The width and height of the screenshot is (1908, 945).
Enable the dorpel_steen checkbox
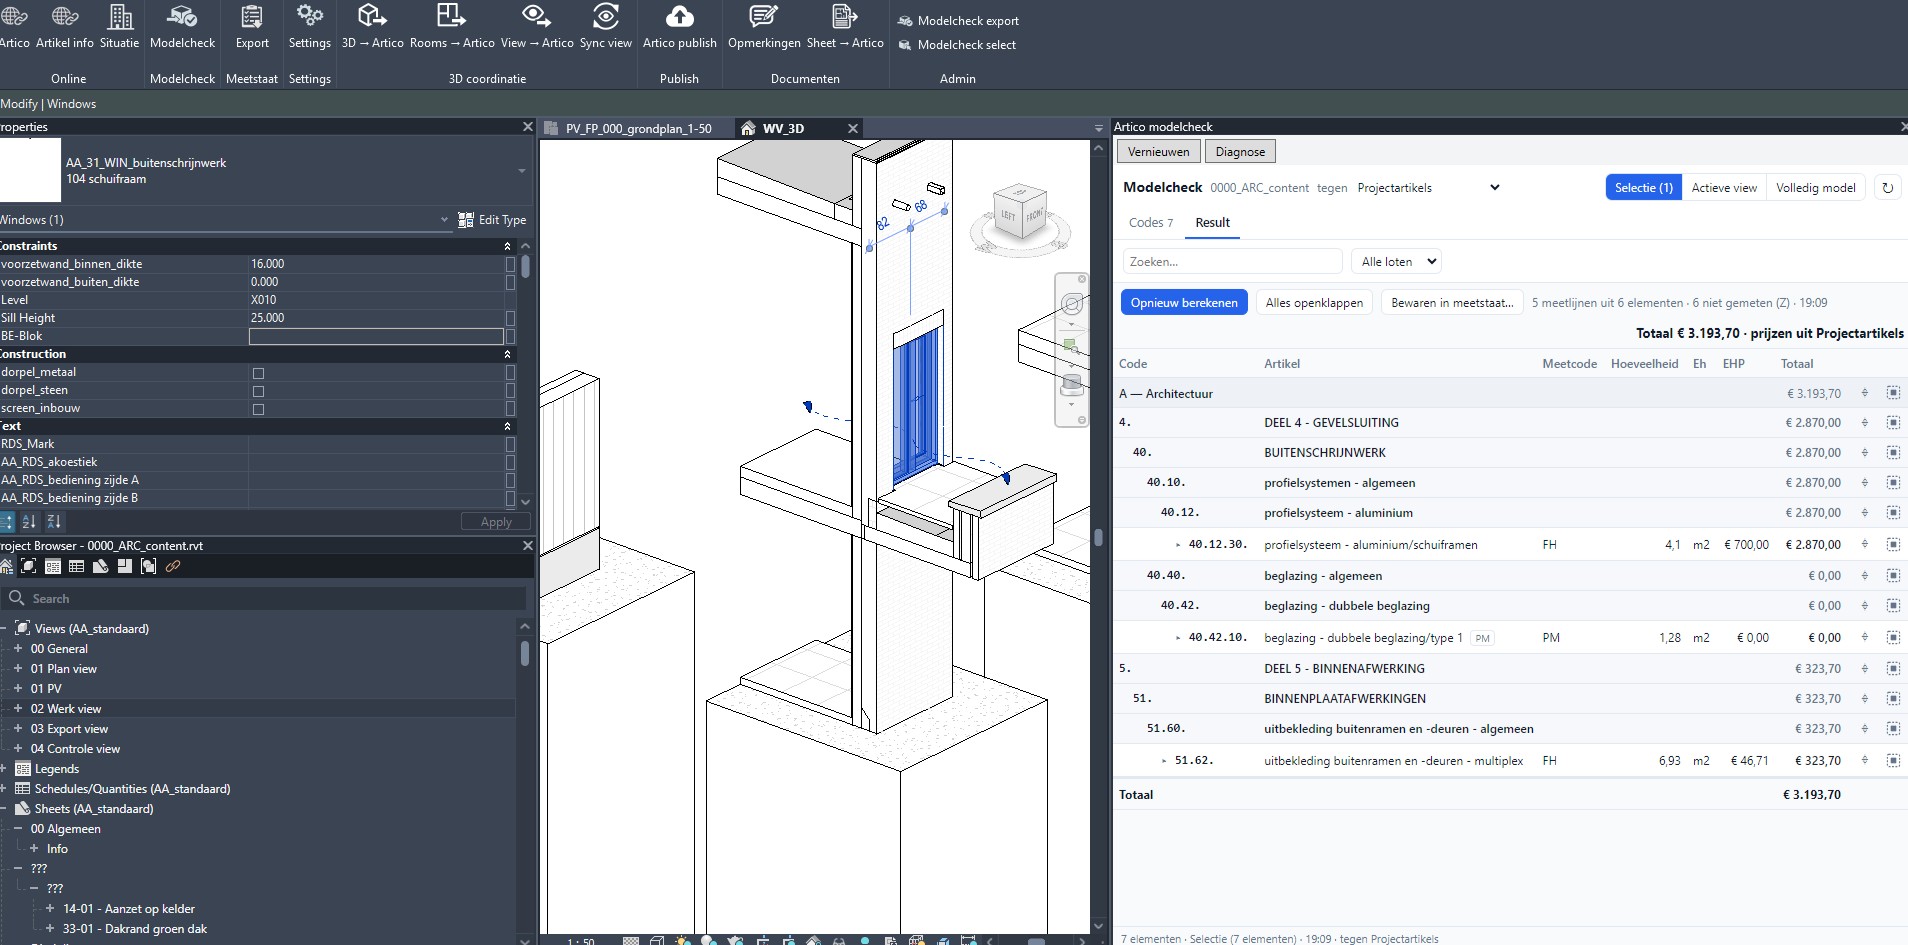tap(258, 391)
